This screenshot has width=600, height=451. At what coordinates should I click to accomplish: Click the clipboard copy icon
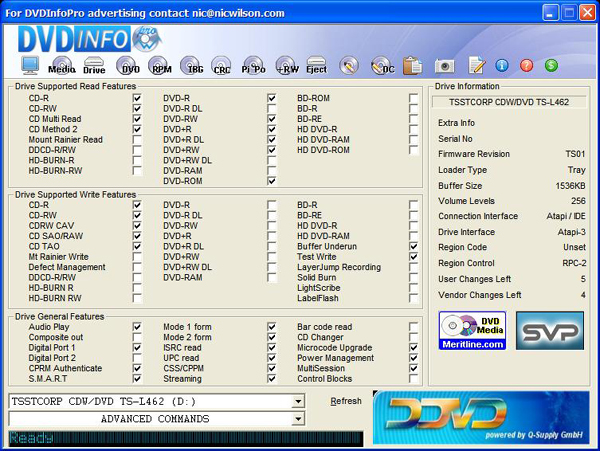coord(412,65)
